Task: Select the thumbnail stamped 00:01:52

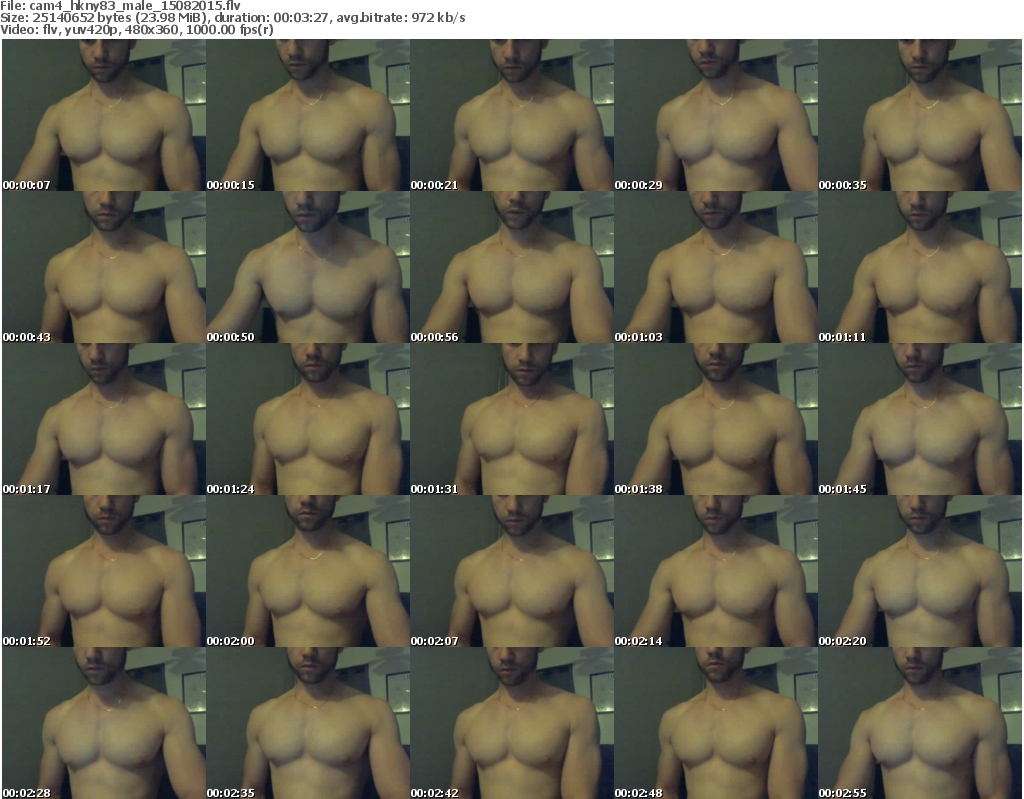Action: [x=104, y=571]
